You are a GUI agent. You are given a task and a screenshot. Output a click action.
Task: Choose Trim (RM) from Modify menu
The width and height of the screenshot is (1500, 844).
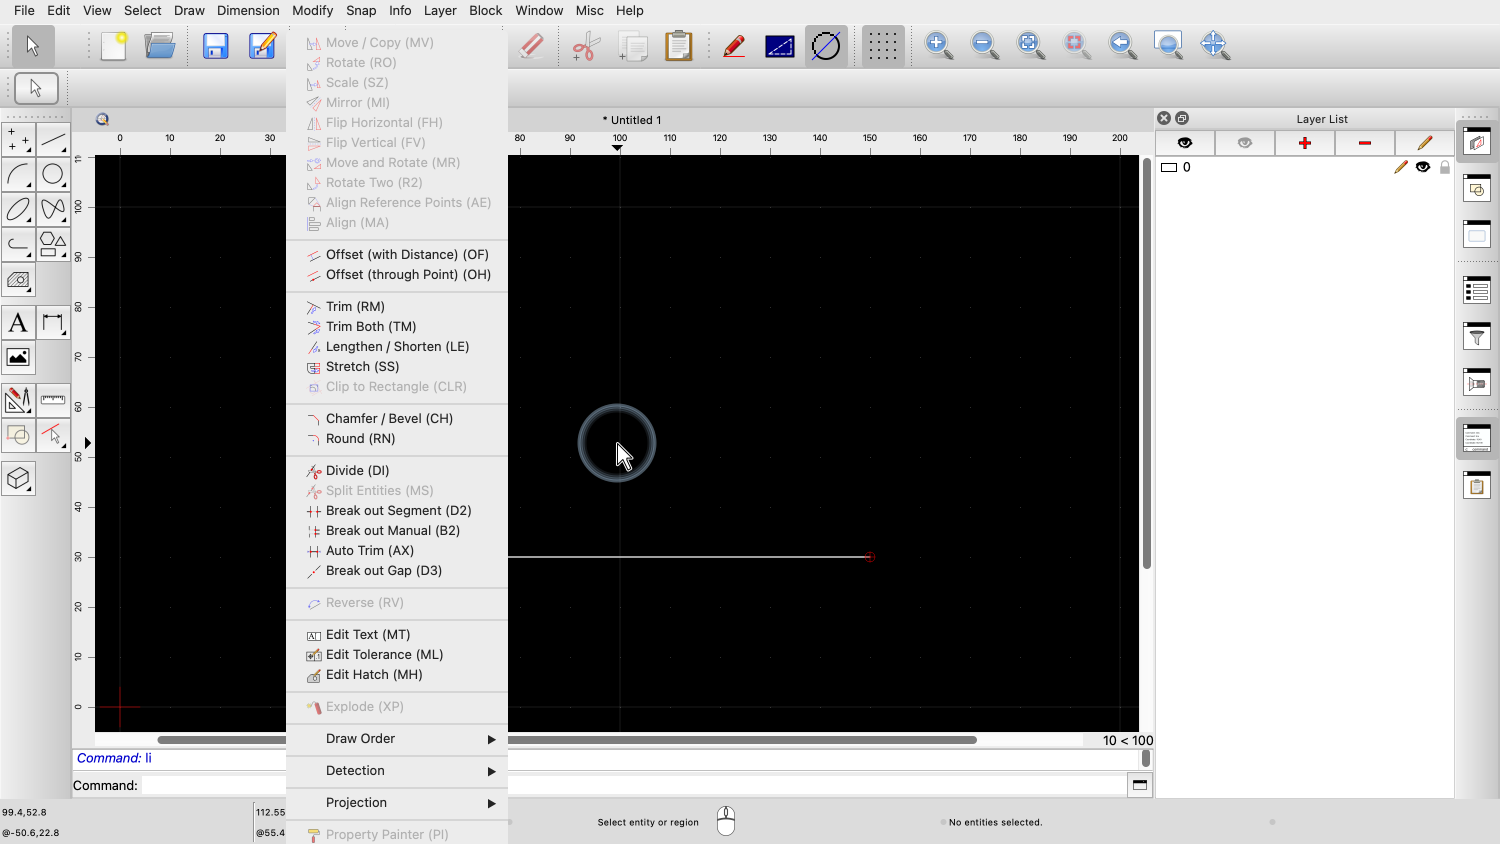click(355, 307)
